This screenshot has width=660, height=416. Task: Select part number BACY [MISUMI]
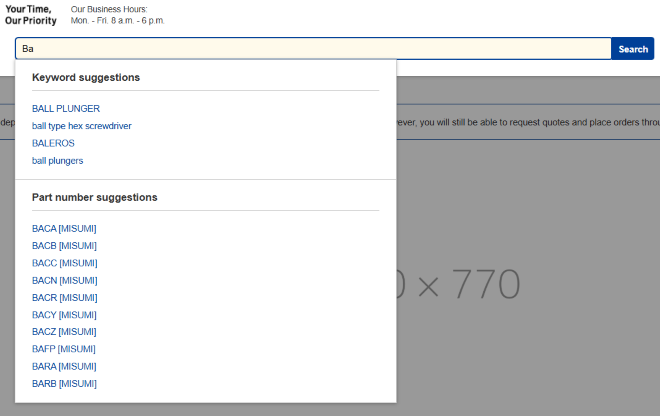(64, 315)
